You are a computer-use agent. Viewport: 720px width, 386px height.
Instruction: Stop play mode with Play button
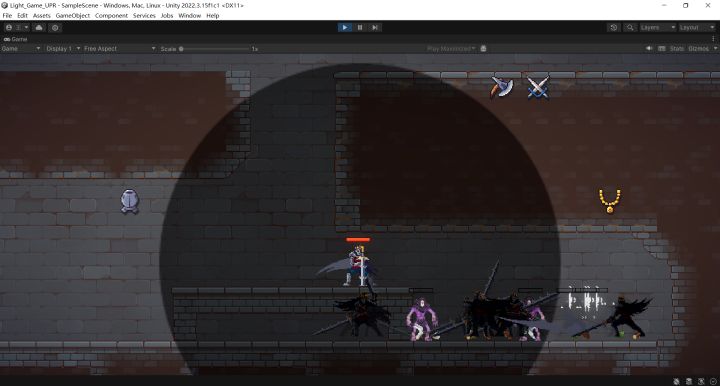pyautogui.click(x=344, y=28)
